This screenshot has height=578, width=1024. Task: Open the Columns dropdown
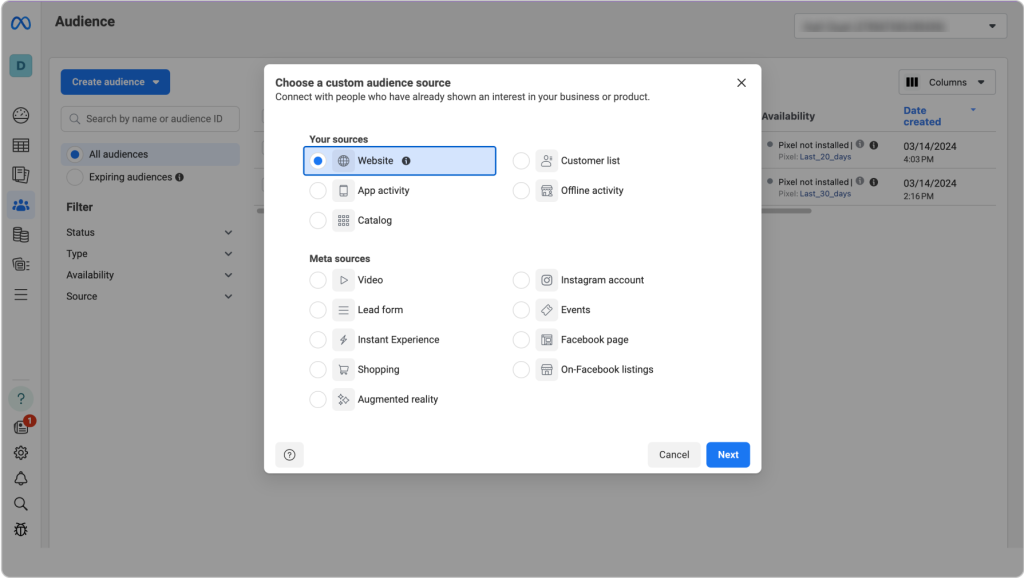(947, 82)
